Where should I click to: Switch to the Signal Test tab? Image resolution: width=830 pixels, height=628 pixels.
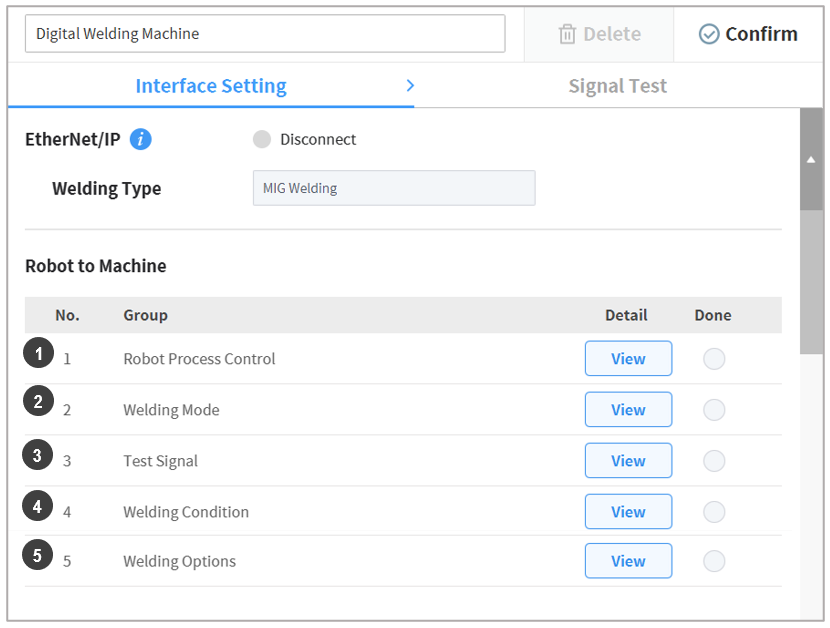coord(617,86)
